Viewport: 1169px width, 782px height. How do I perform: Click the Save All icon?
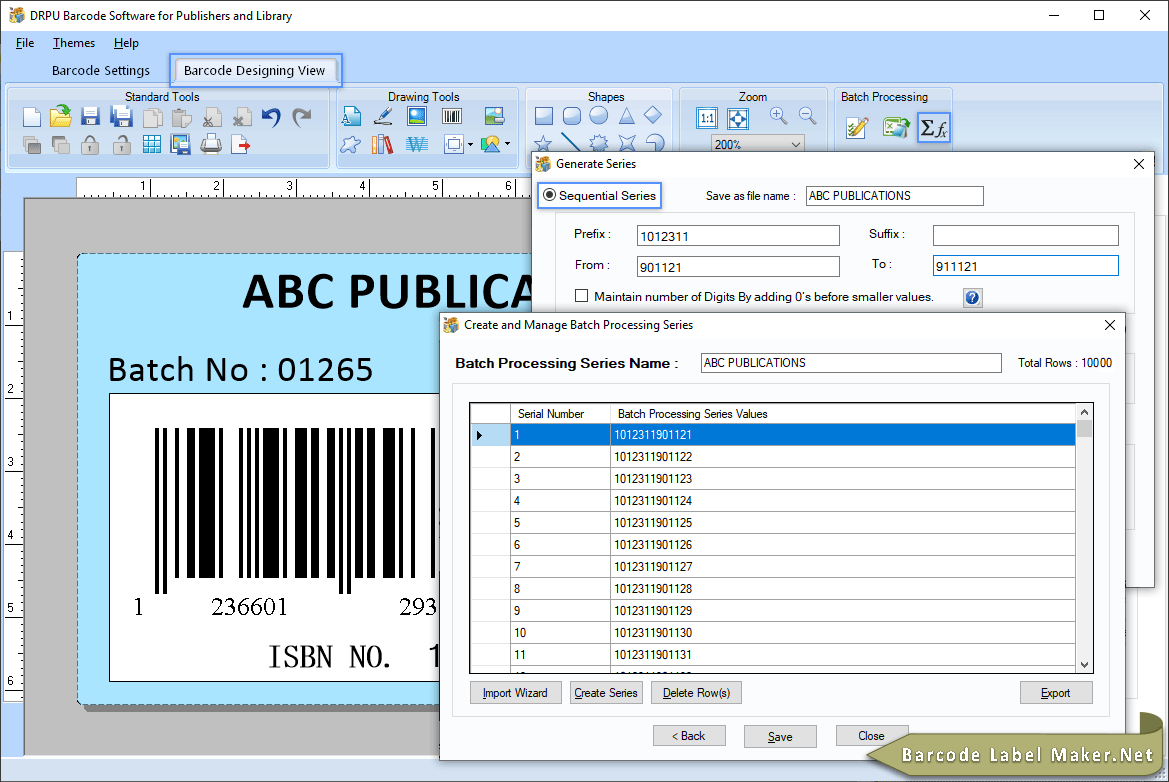point(121,116)
